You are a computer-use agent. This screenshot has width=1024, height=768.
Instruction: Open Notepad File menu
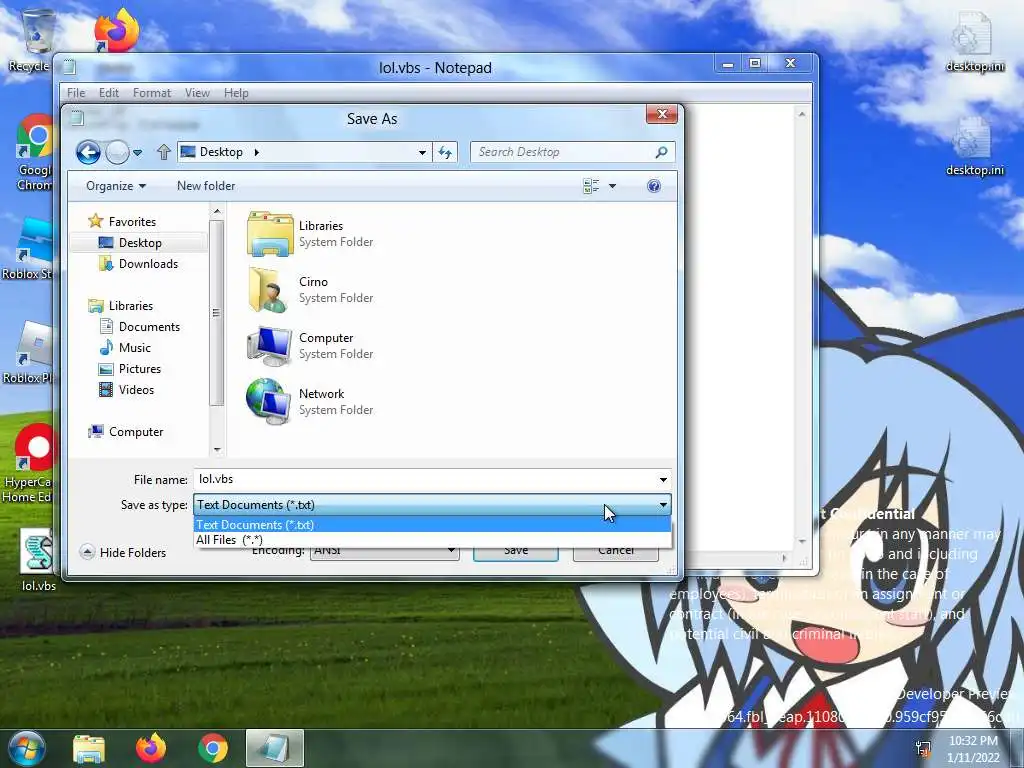point(76,93)
